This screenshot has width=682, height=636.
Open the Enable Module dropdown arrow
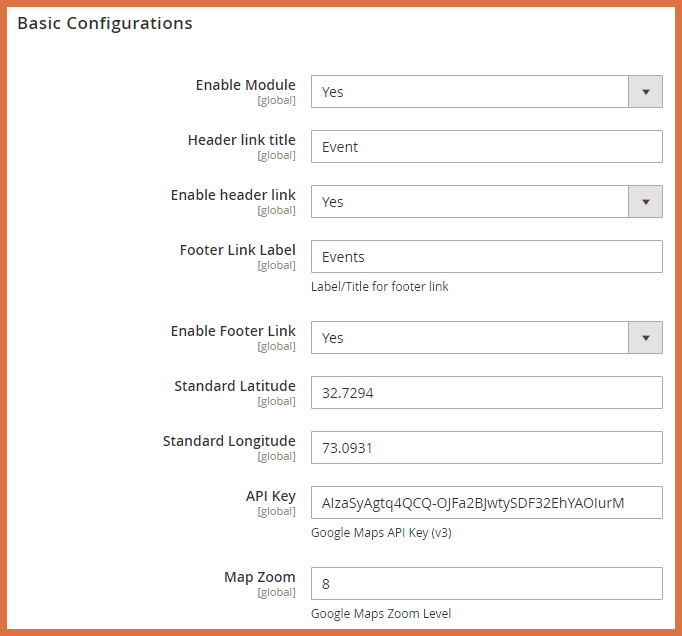(x=645, y=92)
